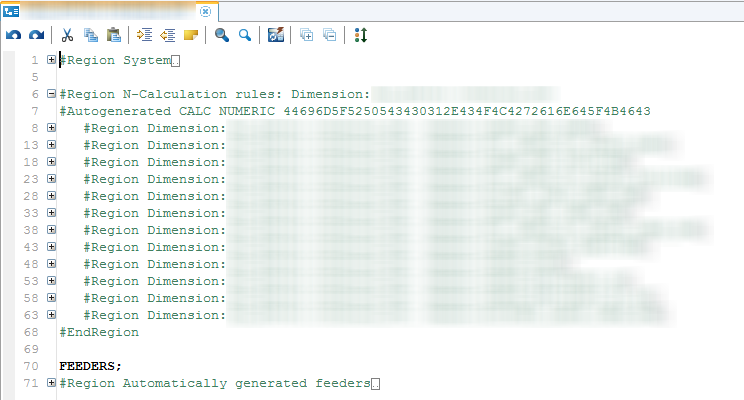Click the '#Autogenerated CALC NUMERIC' line
The image size is (744, 400).
pyautogui.click(x=355, y=112)
